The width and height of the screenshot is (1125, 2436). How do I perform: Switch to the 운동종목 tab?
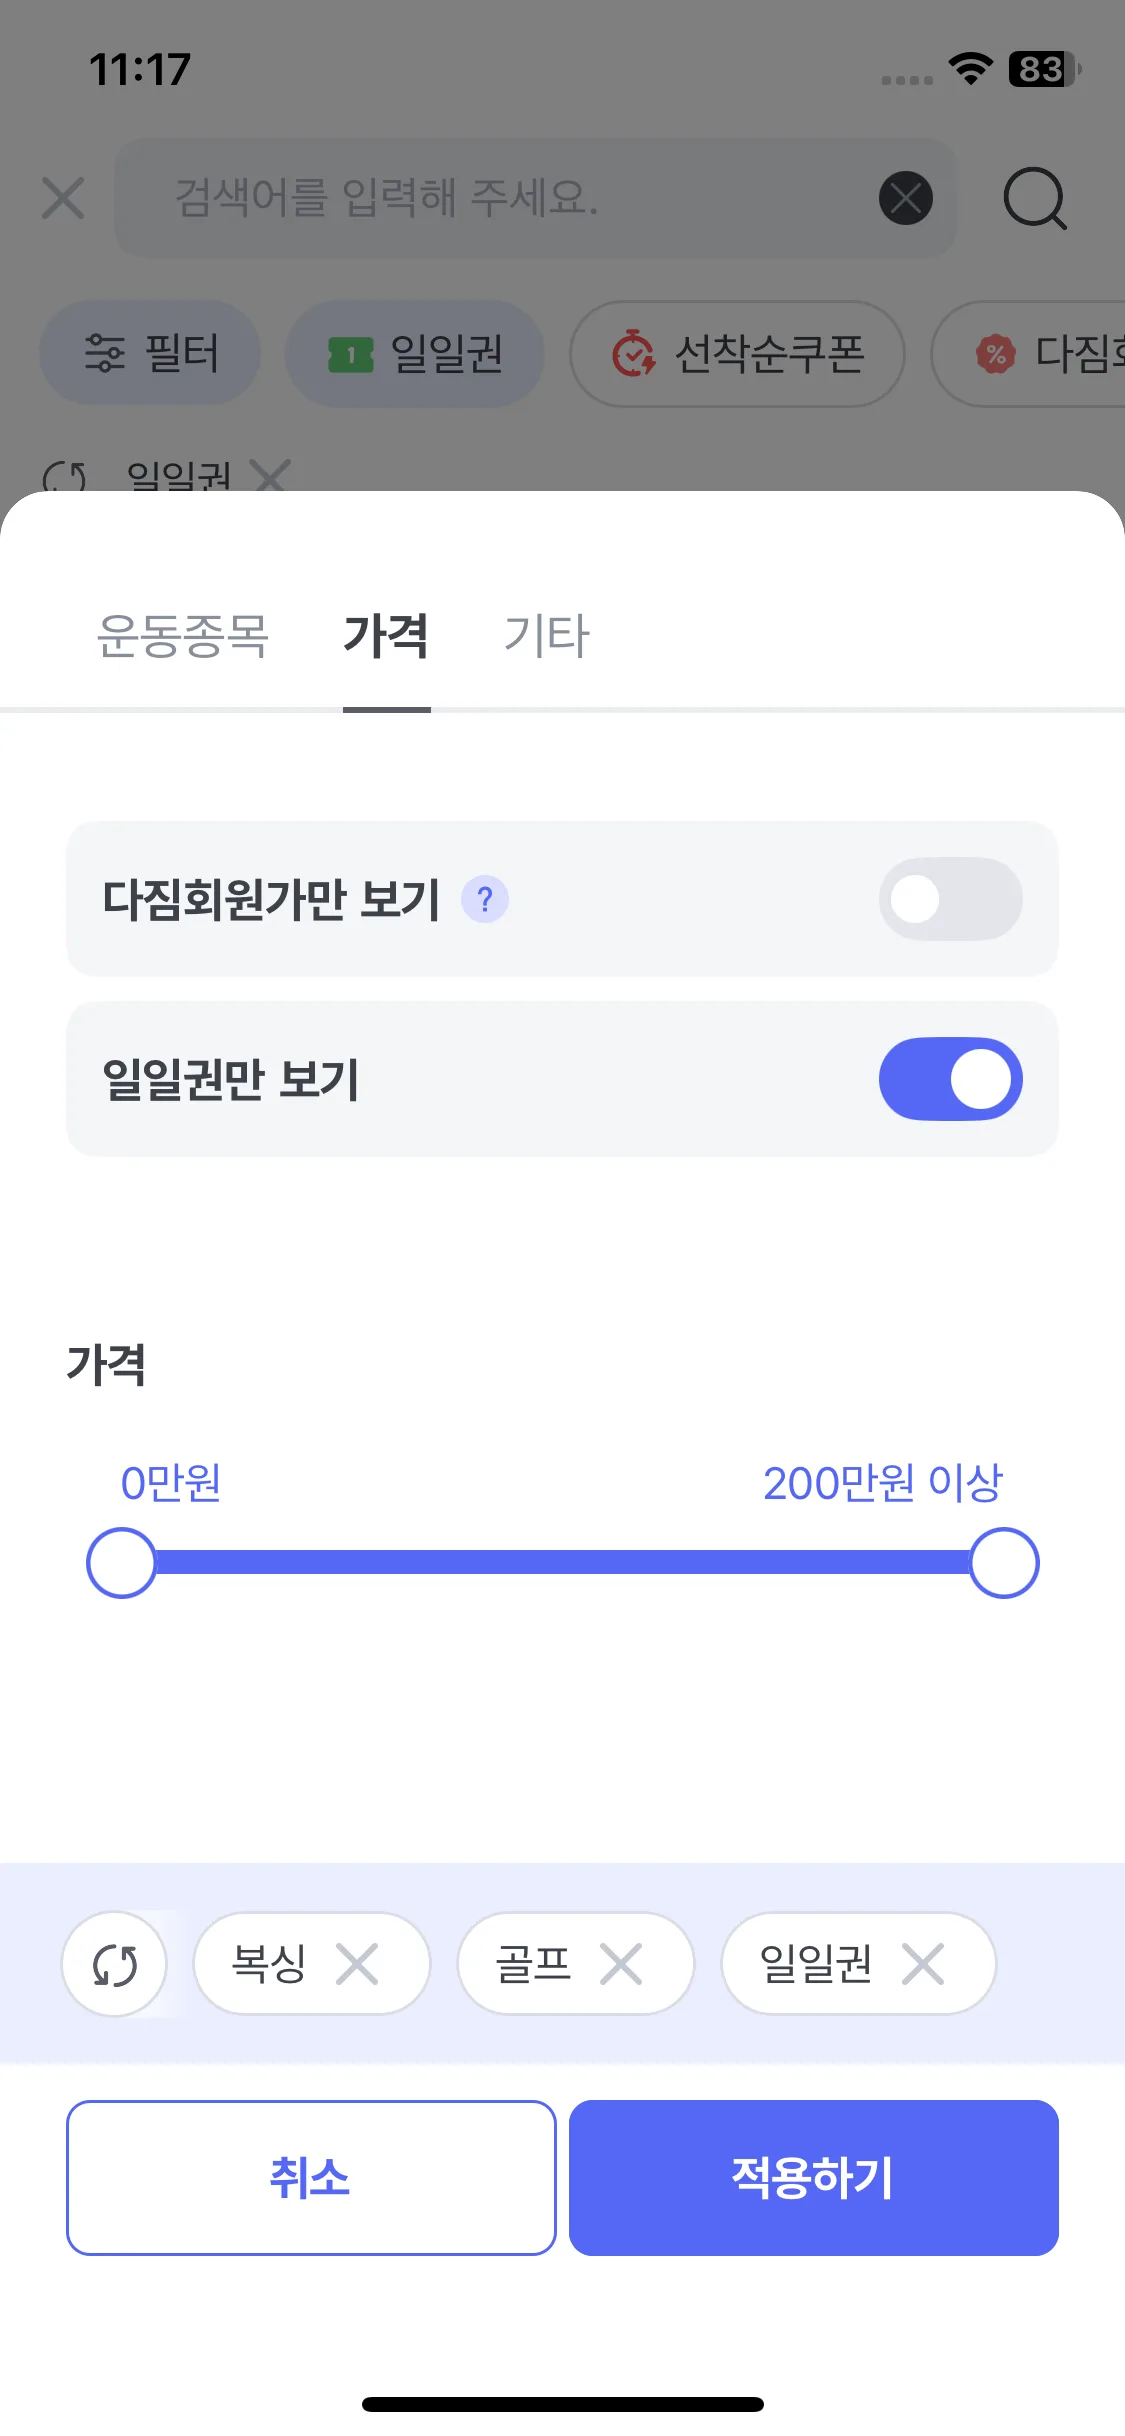pyautogui.click(x=183, y=636)
